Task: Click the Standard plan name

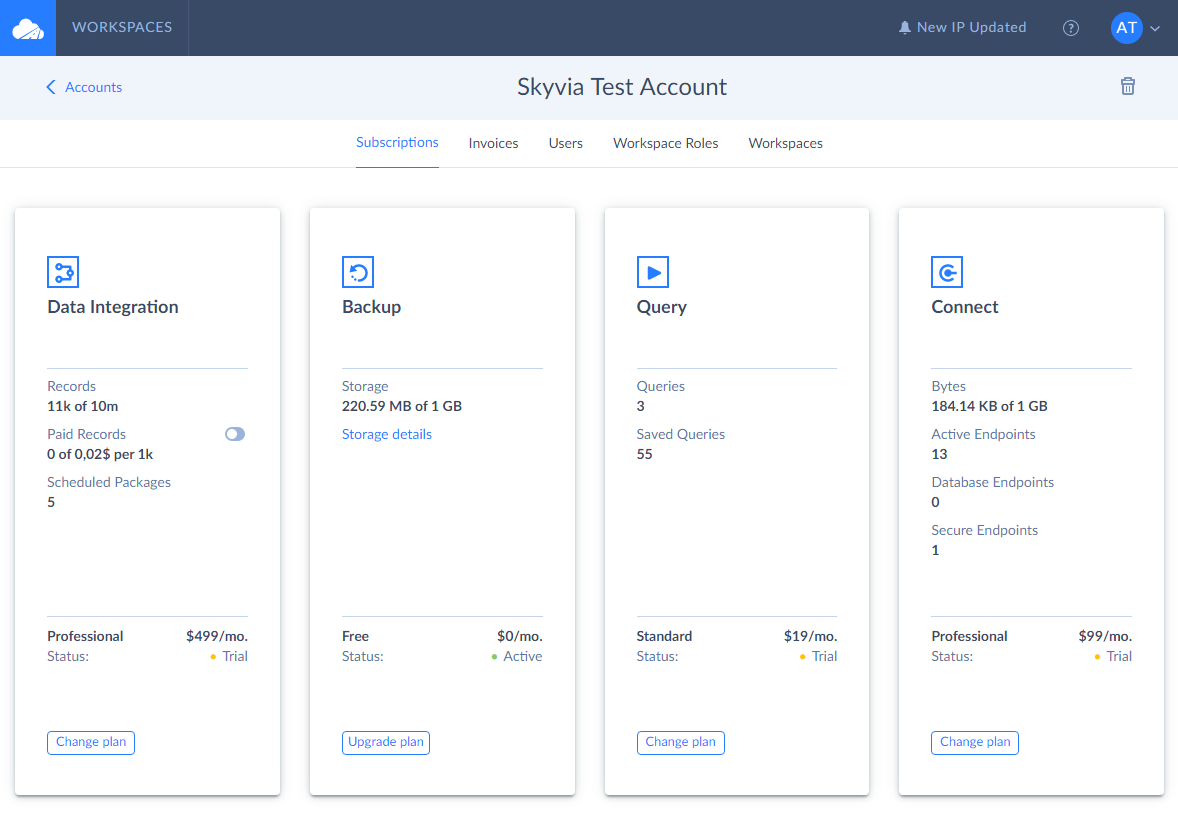Action: pos(664,636)
